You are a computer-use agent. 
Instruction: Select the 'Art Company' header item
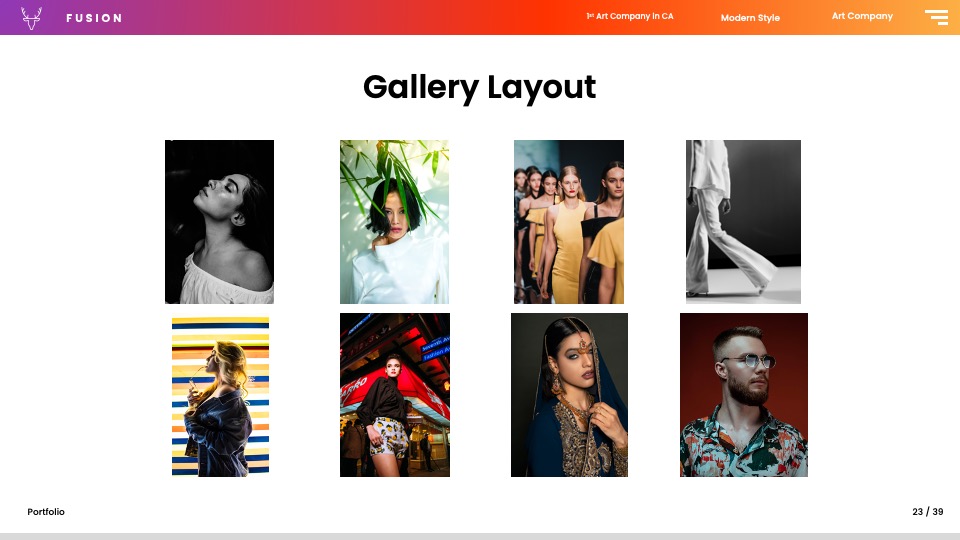862,16
